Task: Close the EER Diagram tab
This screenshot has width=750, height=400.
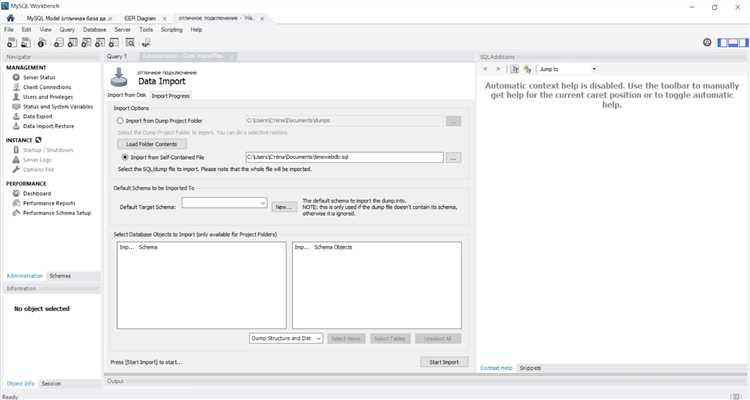Action: pyautogui.click(x=165, y=19)
